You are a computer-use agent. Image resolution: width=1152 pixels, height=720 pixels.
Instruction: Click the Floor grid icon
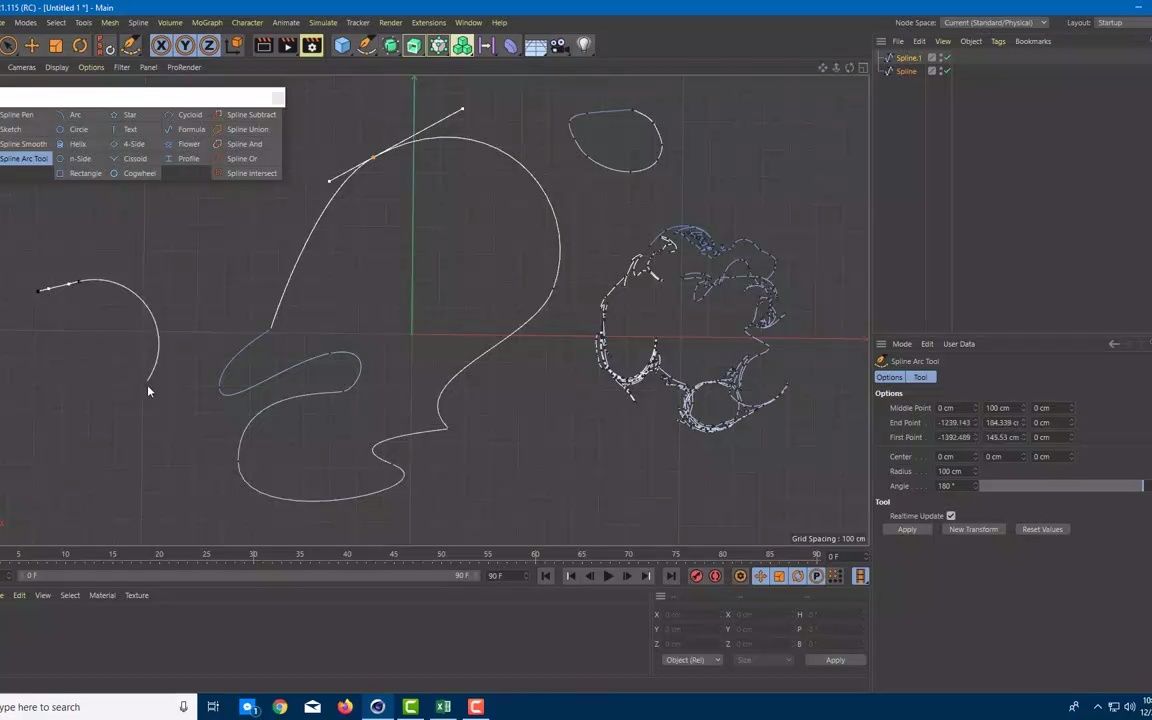click(536, 47)
